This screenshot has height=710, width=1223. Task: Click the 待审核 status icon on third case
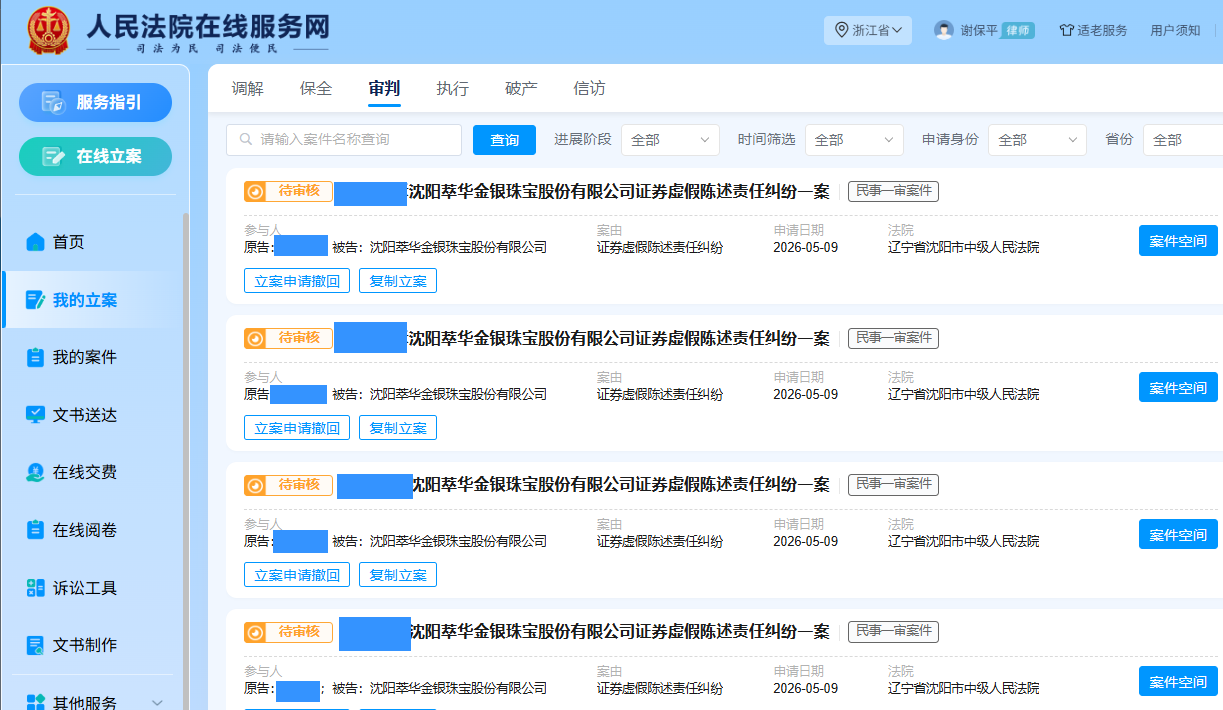tap(256, 486)
